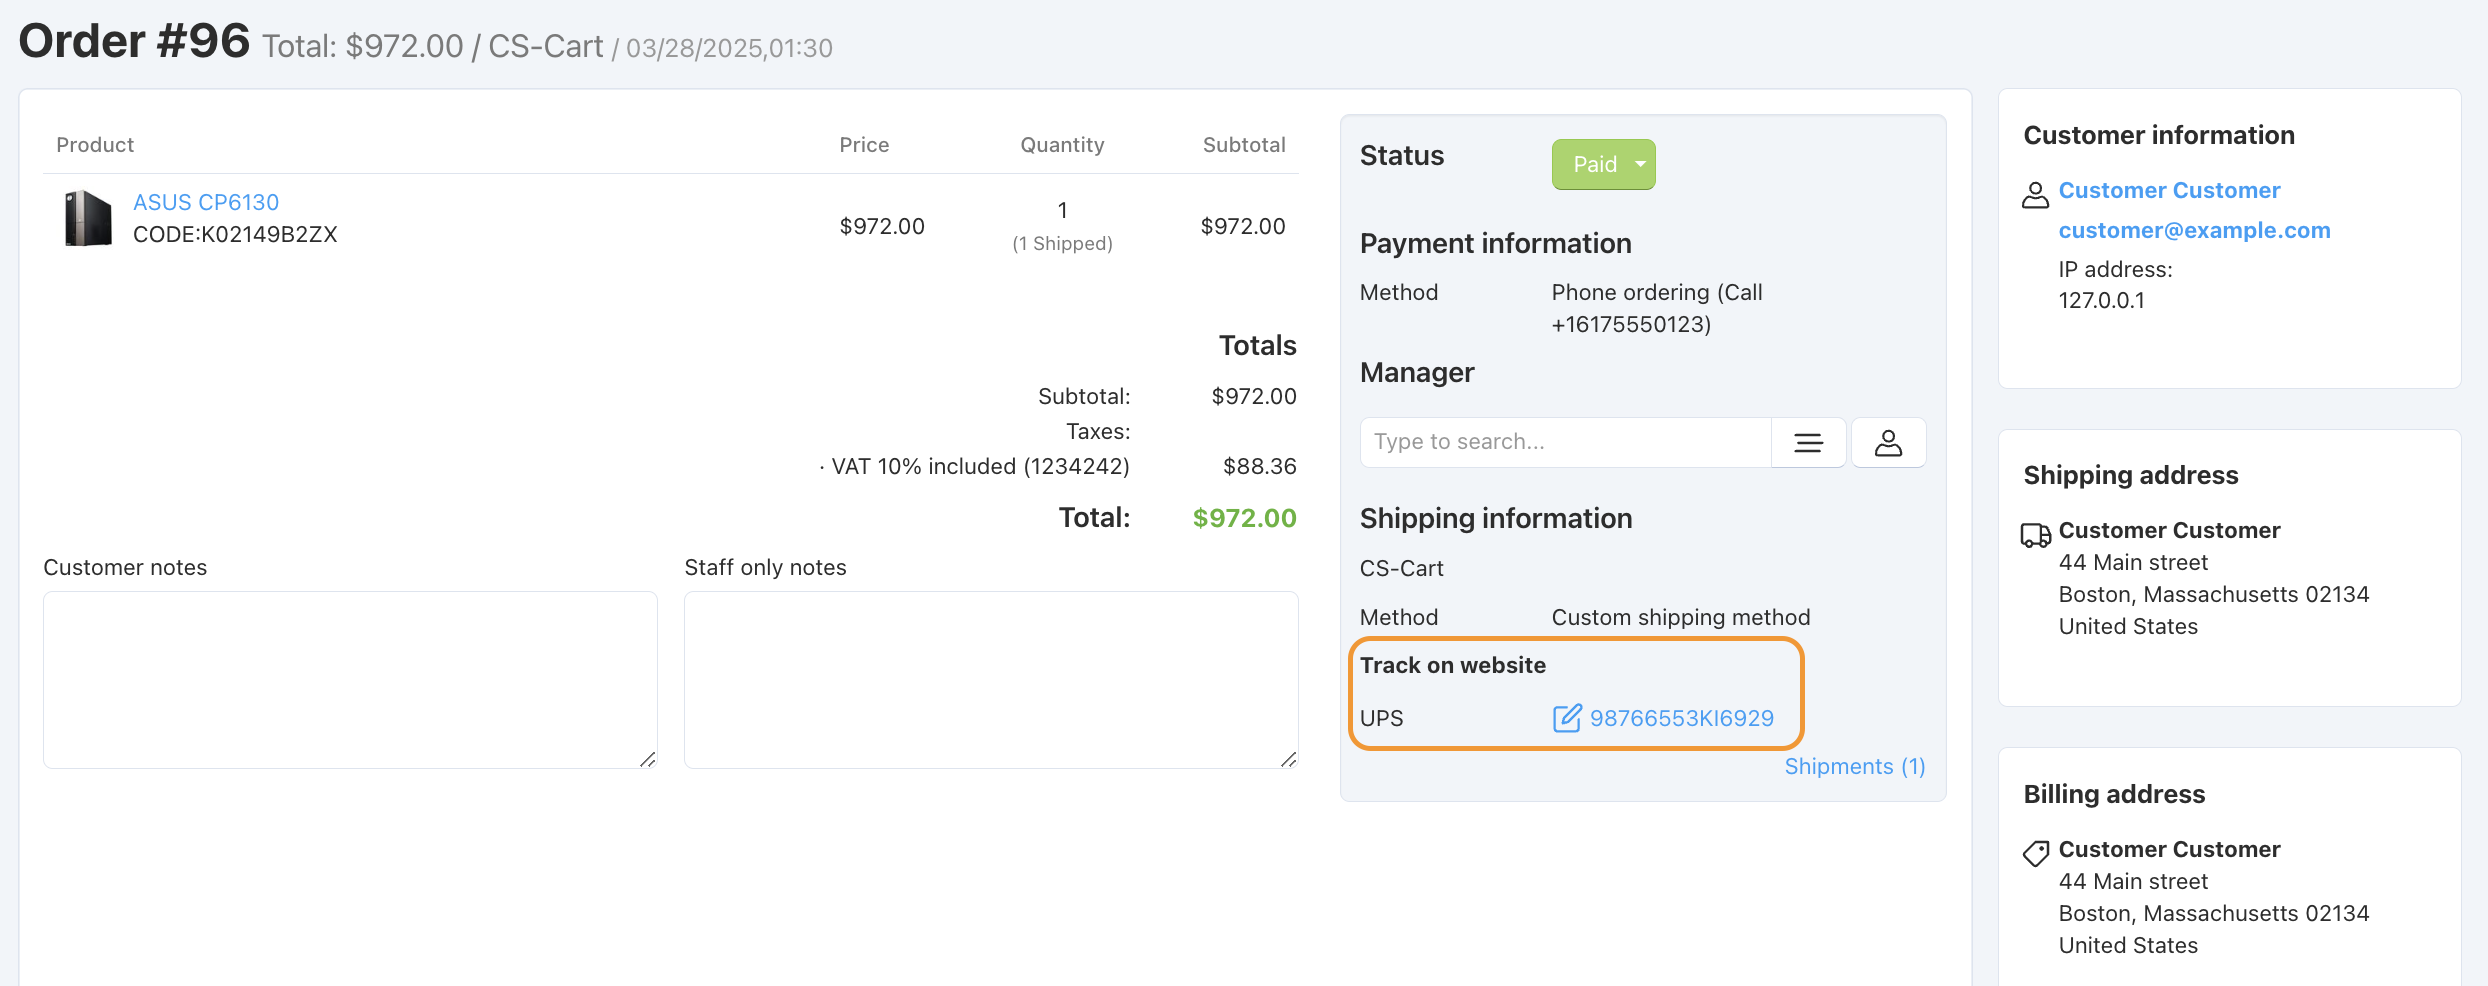2488x986 pixels.
Task: Open the ASUS CP6130 product link
Action: pos(206,202)
